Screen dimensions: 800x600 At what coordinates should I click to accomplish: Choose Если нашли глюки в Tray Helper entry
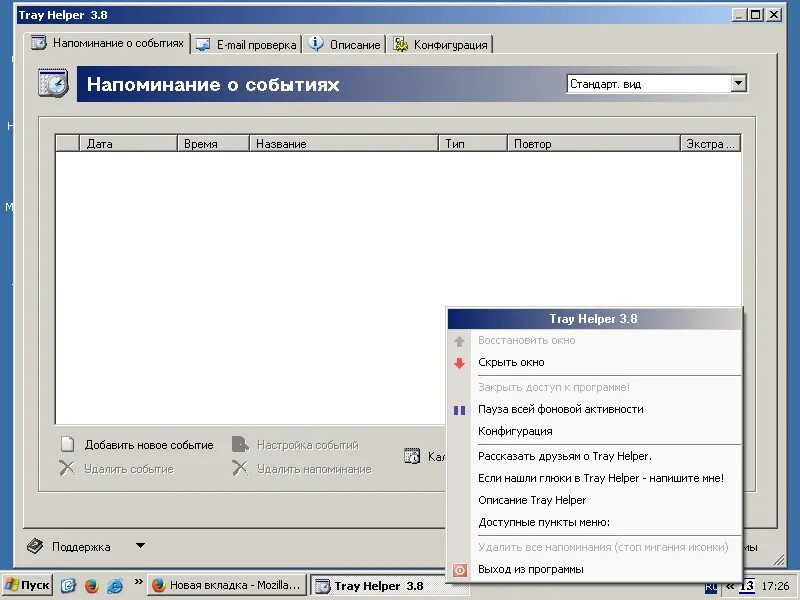click(x=594, y=478)
